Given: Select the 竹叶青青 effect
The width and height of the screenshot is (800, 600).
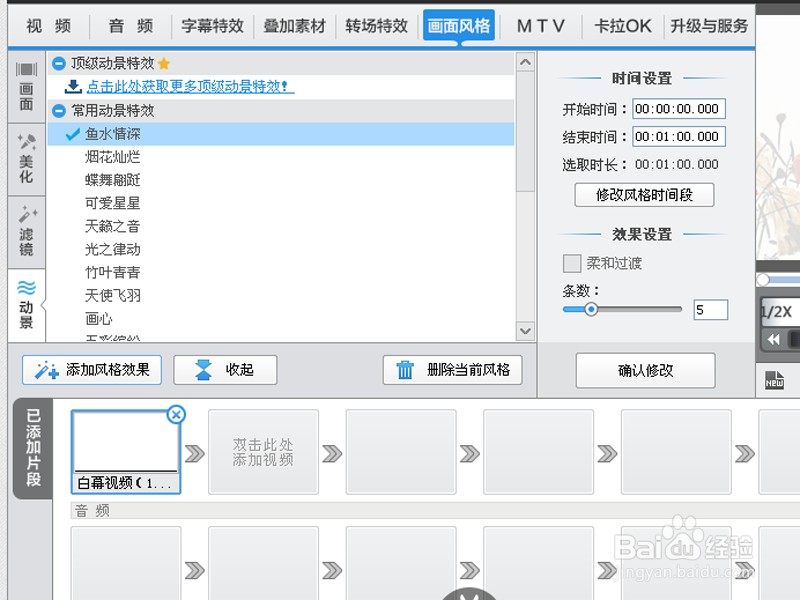Looking at the screenshot, I should pyautogui.click(x=281, y=272).
